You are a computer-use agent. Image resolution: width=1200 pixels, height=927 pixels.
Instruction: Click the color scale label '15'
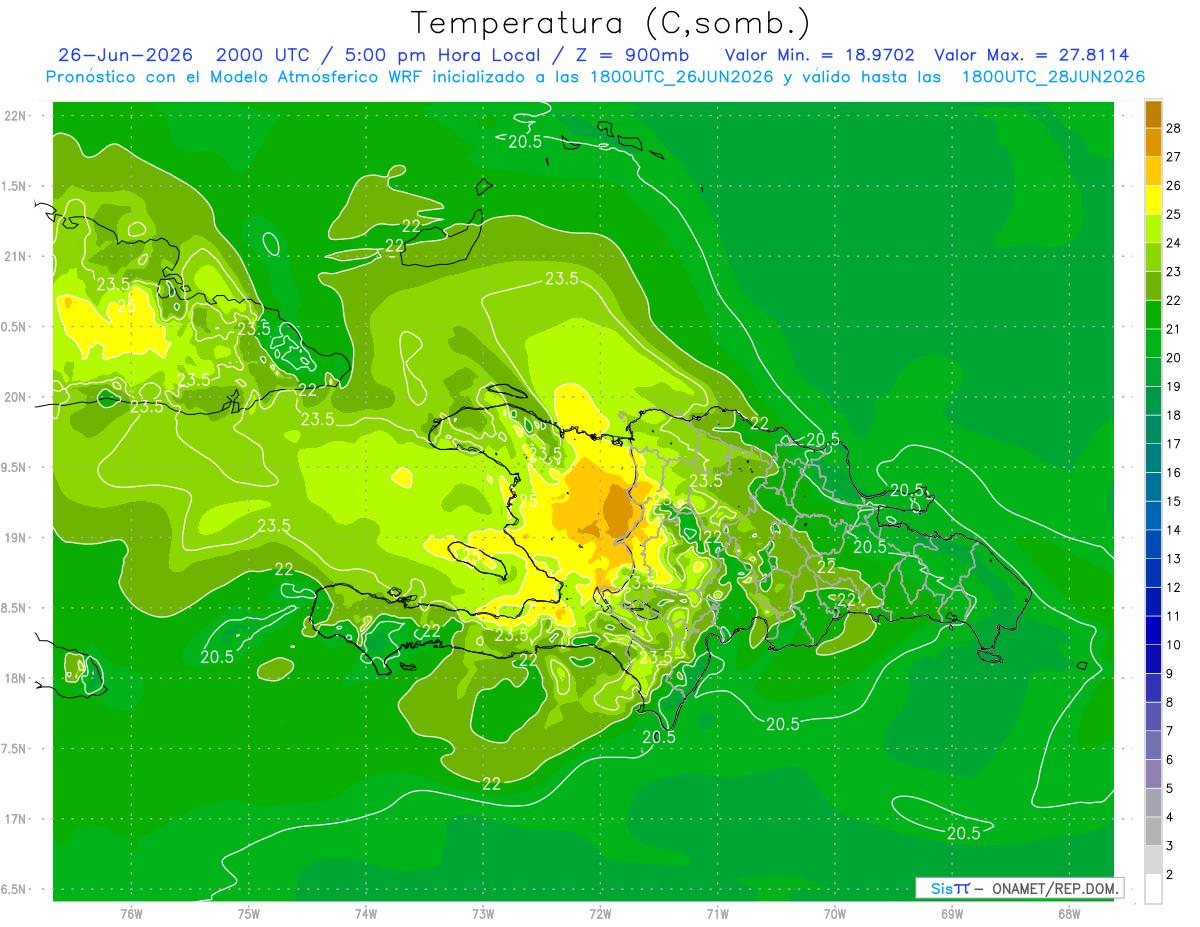click(x=1174, y=501)
